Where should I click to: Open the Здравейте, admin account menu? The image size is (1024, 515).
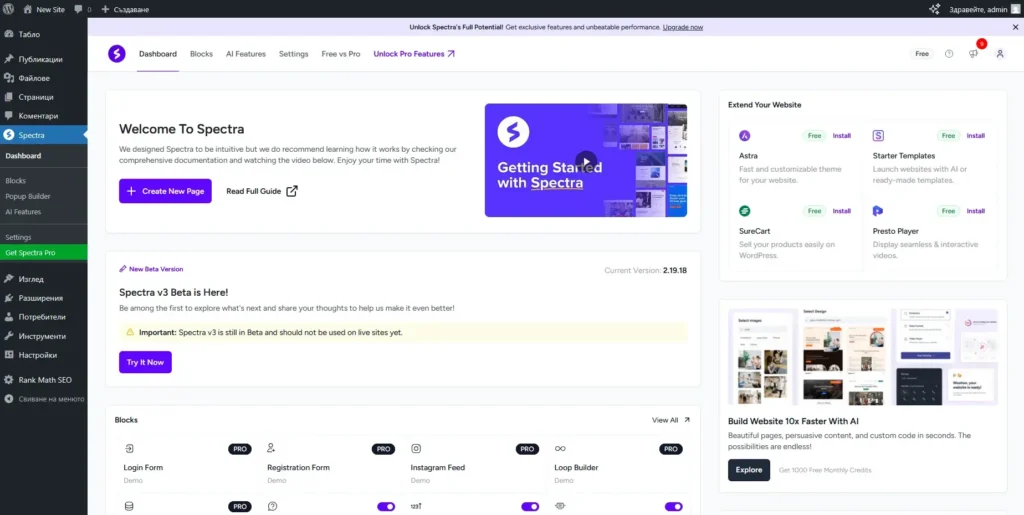[x=984, y=9]
